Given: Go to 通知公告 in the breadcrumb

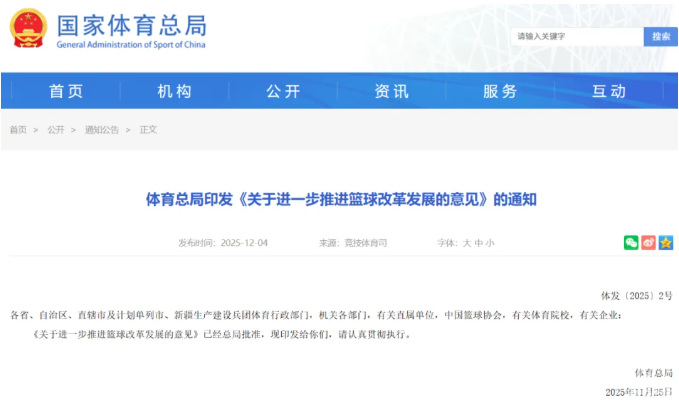Looking at the screenshot, I should click(x=102, y=130).
